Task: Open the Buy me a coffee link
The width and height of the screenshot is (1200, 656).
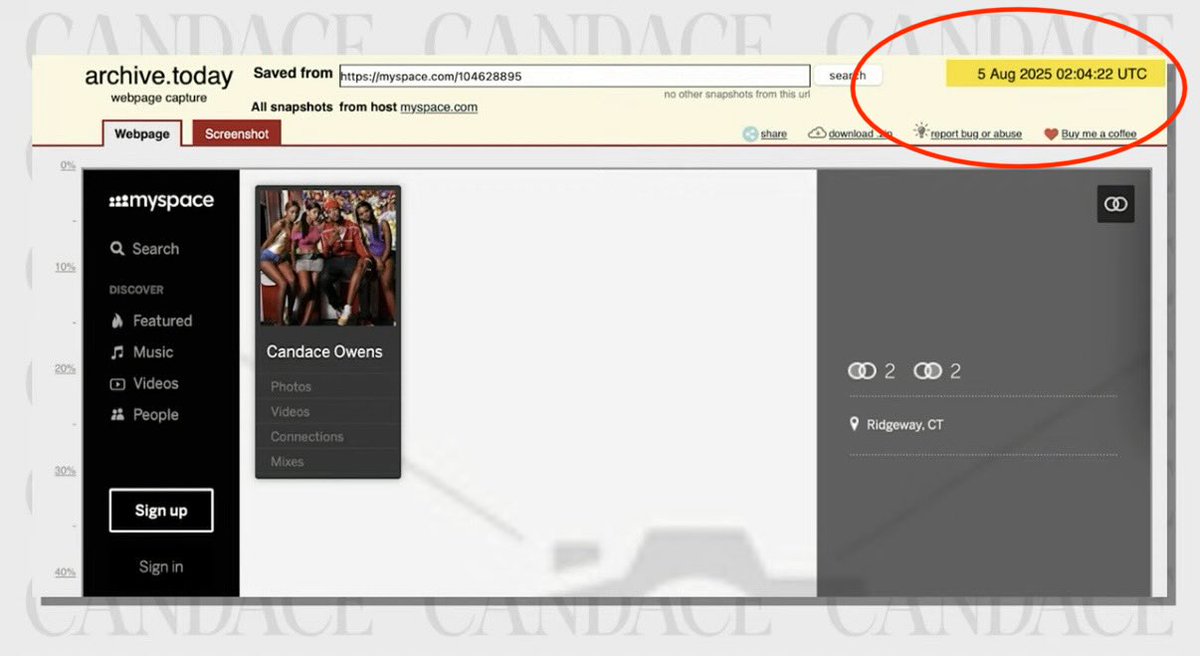Action: coord(1099,134)
